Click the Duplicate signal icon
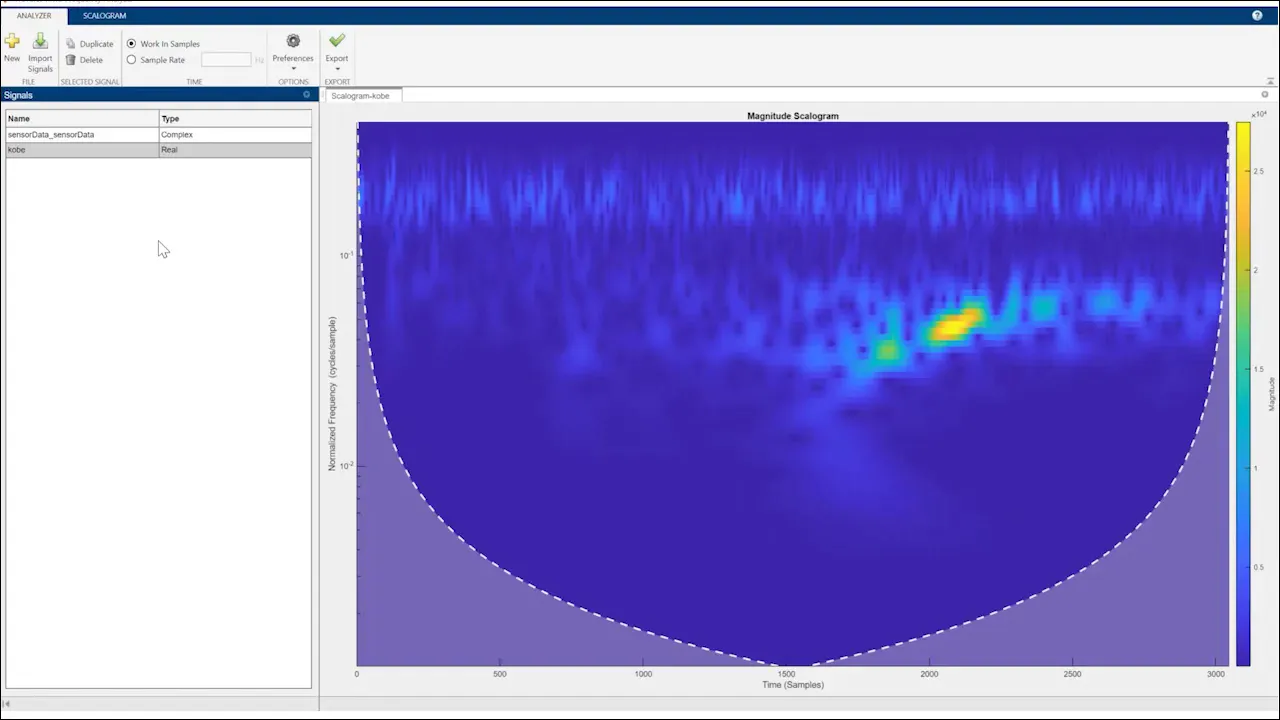Viewport: 1280px width, 720px height. (x=71, y=44)
